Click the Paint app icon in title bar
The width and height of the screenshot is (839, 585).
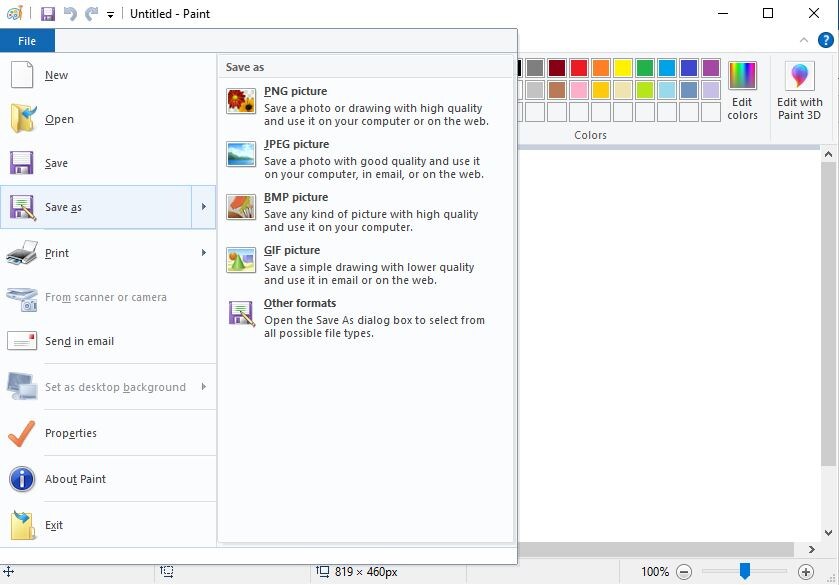click(x=14, y=13)
